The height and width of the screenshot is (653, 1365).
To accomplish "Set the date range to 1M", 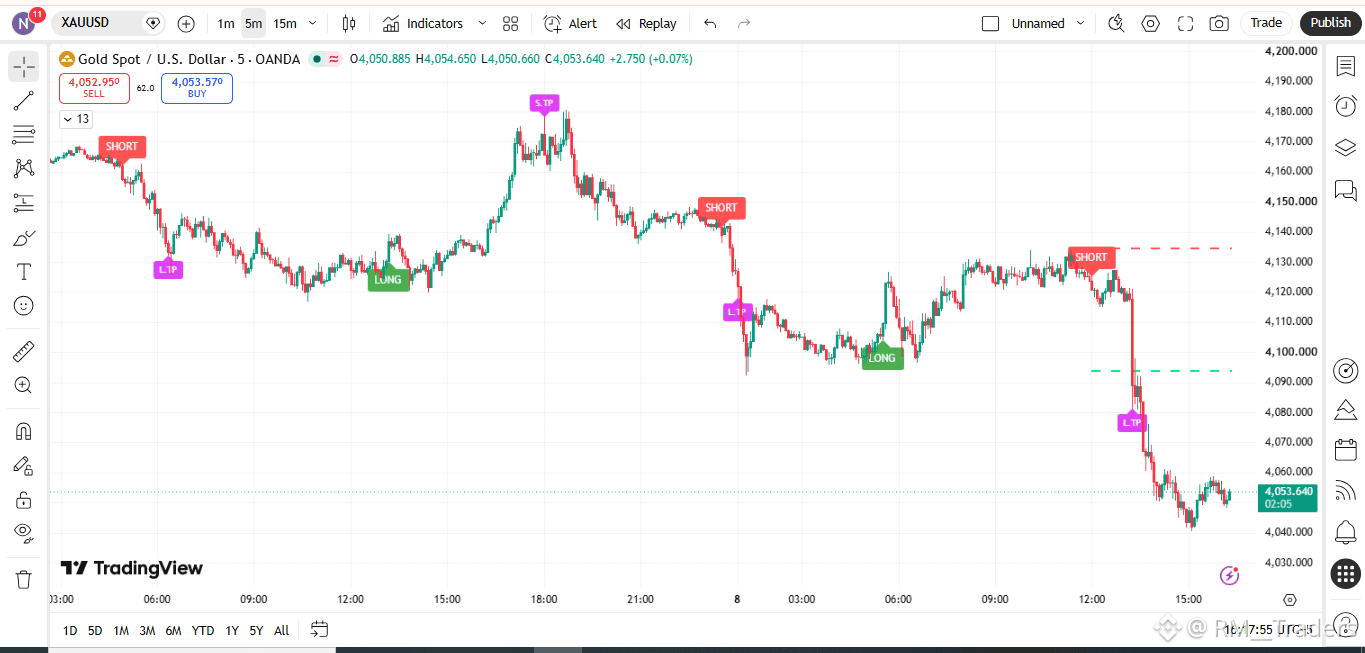I will pyautogui.click(x=121, y=630).
